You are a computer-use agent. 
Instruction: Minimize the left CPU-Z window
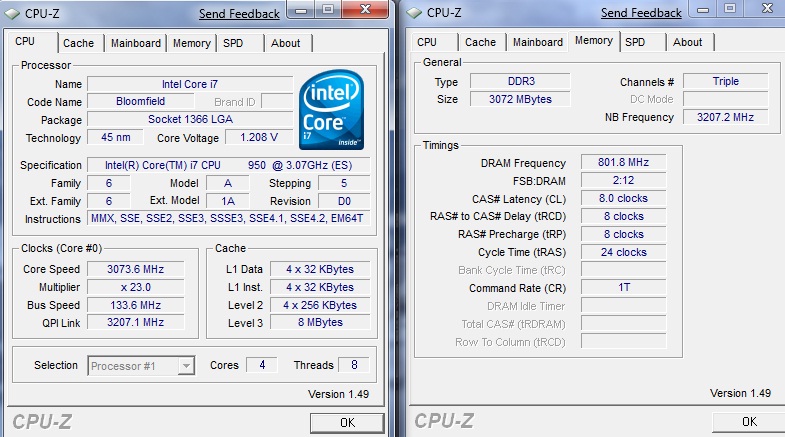point(301,10)
